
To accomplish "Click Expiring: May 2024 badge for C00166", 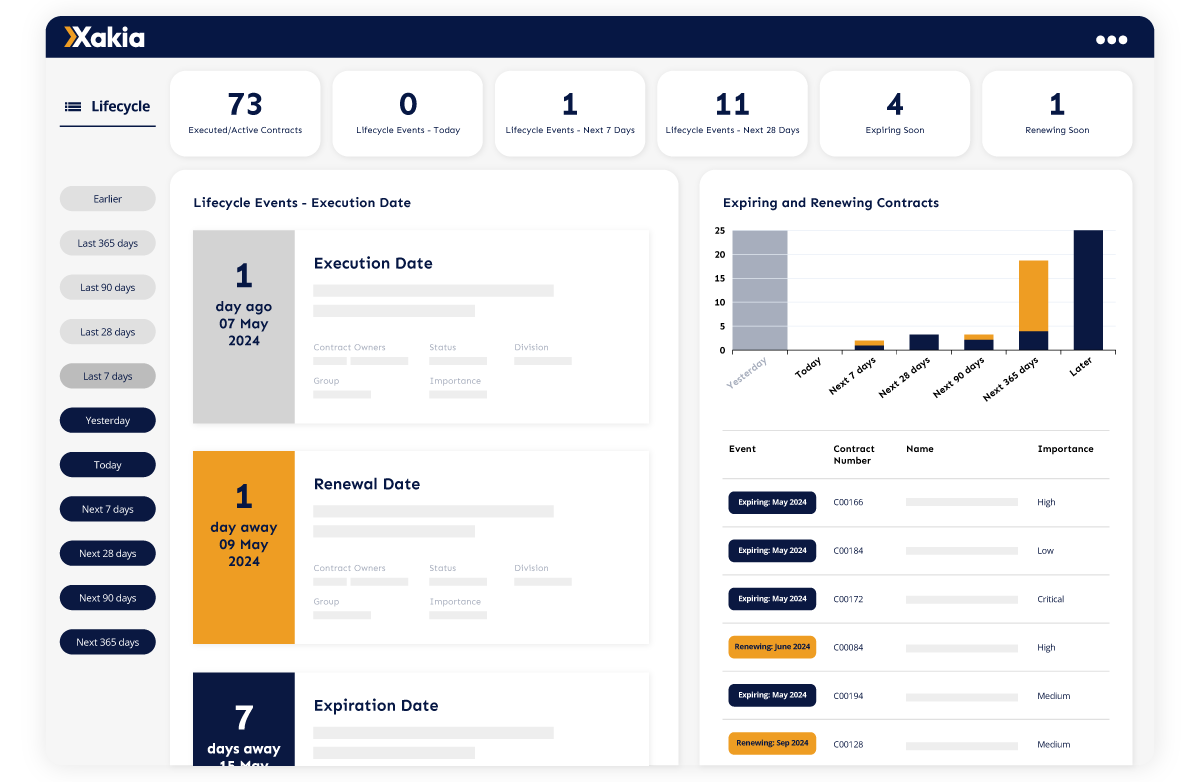I will click(772, 502).
